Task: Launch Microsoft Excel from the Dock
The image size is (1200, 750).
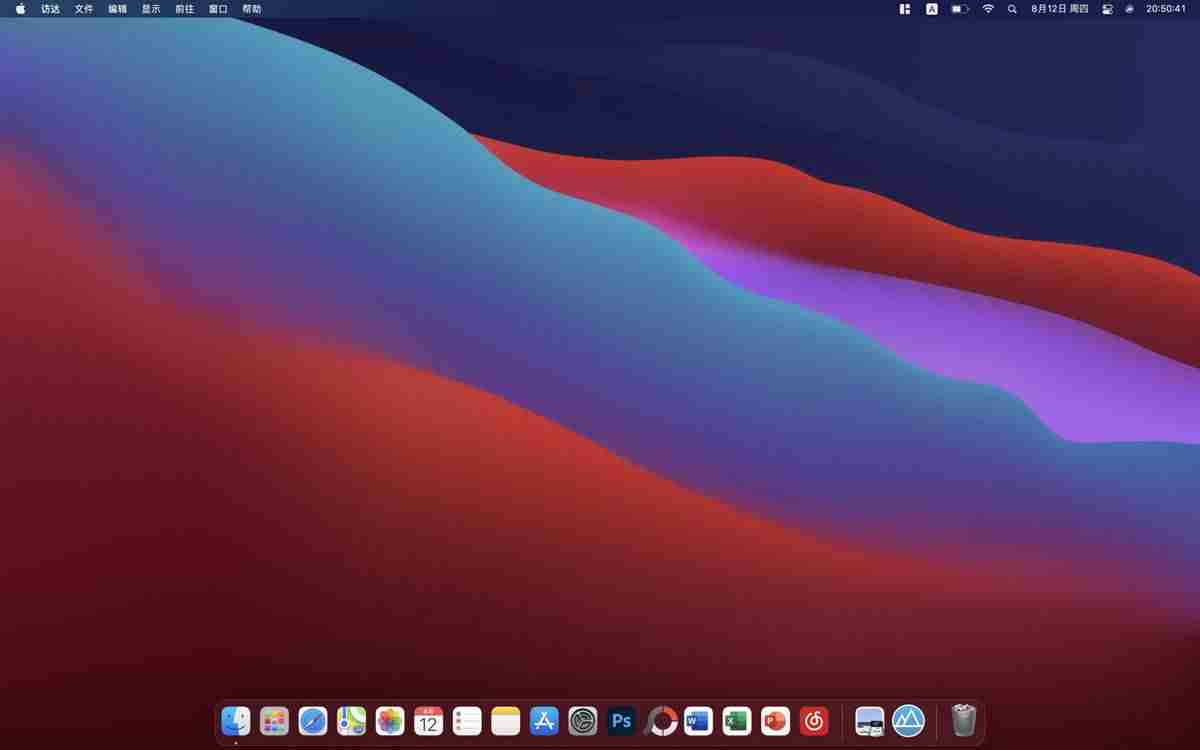Action: [x=737, y=720]
